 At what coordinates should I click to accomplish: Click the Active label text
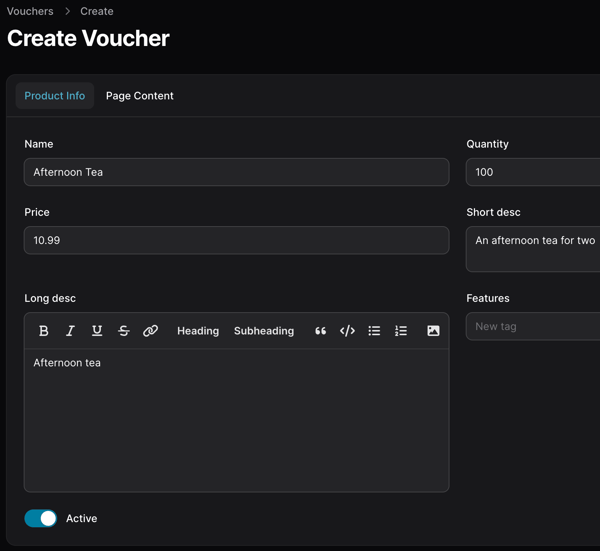(x=82, y=518)
